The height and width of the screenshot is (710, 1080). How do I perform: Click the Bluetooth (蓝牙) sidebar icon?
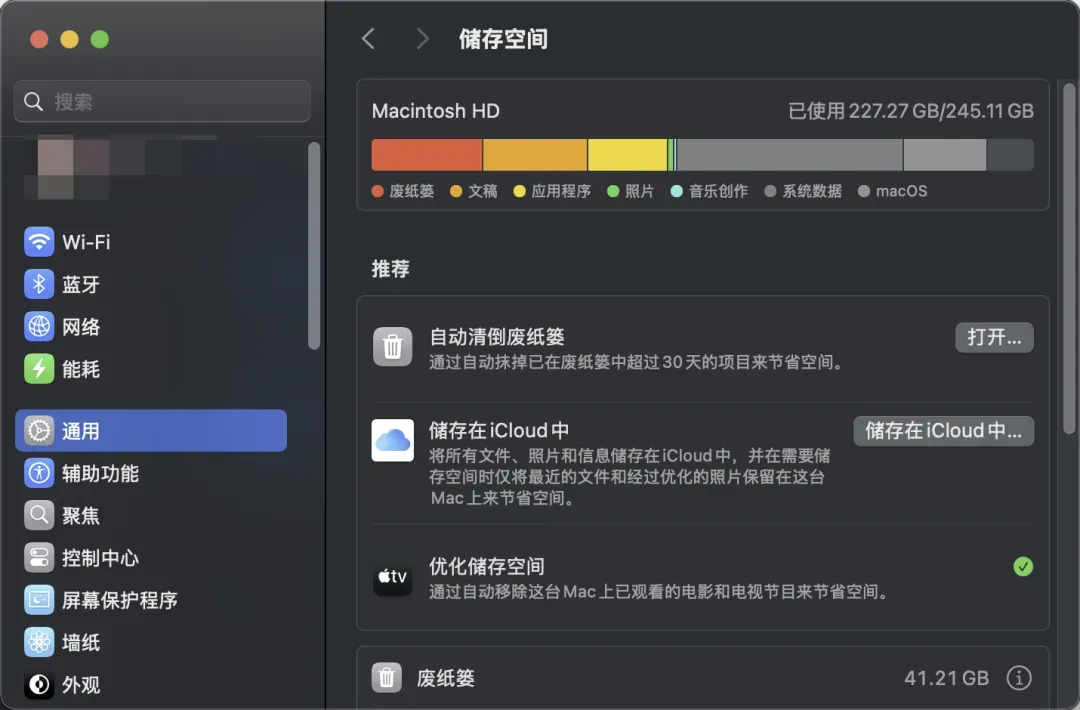point(39,285)
